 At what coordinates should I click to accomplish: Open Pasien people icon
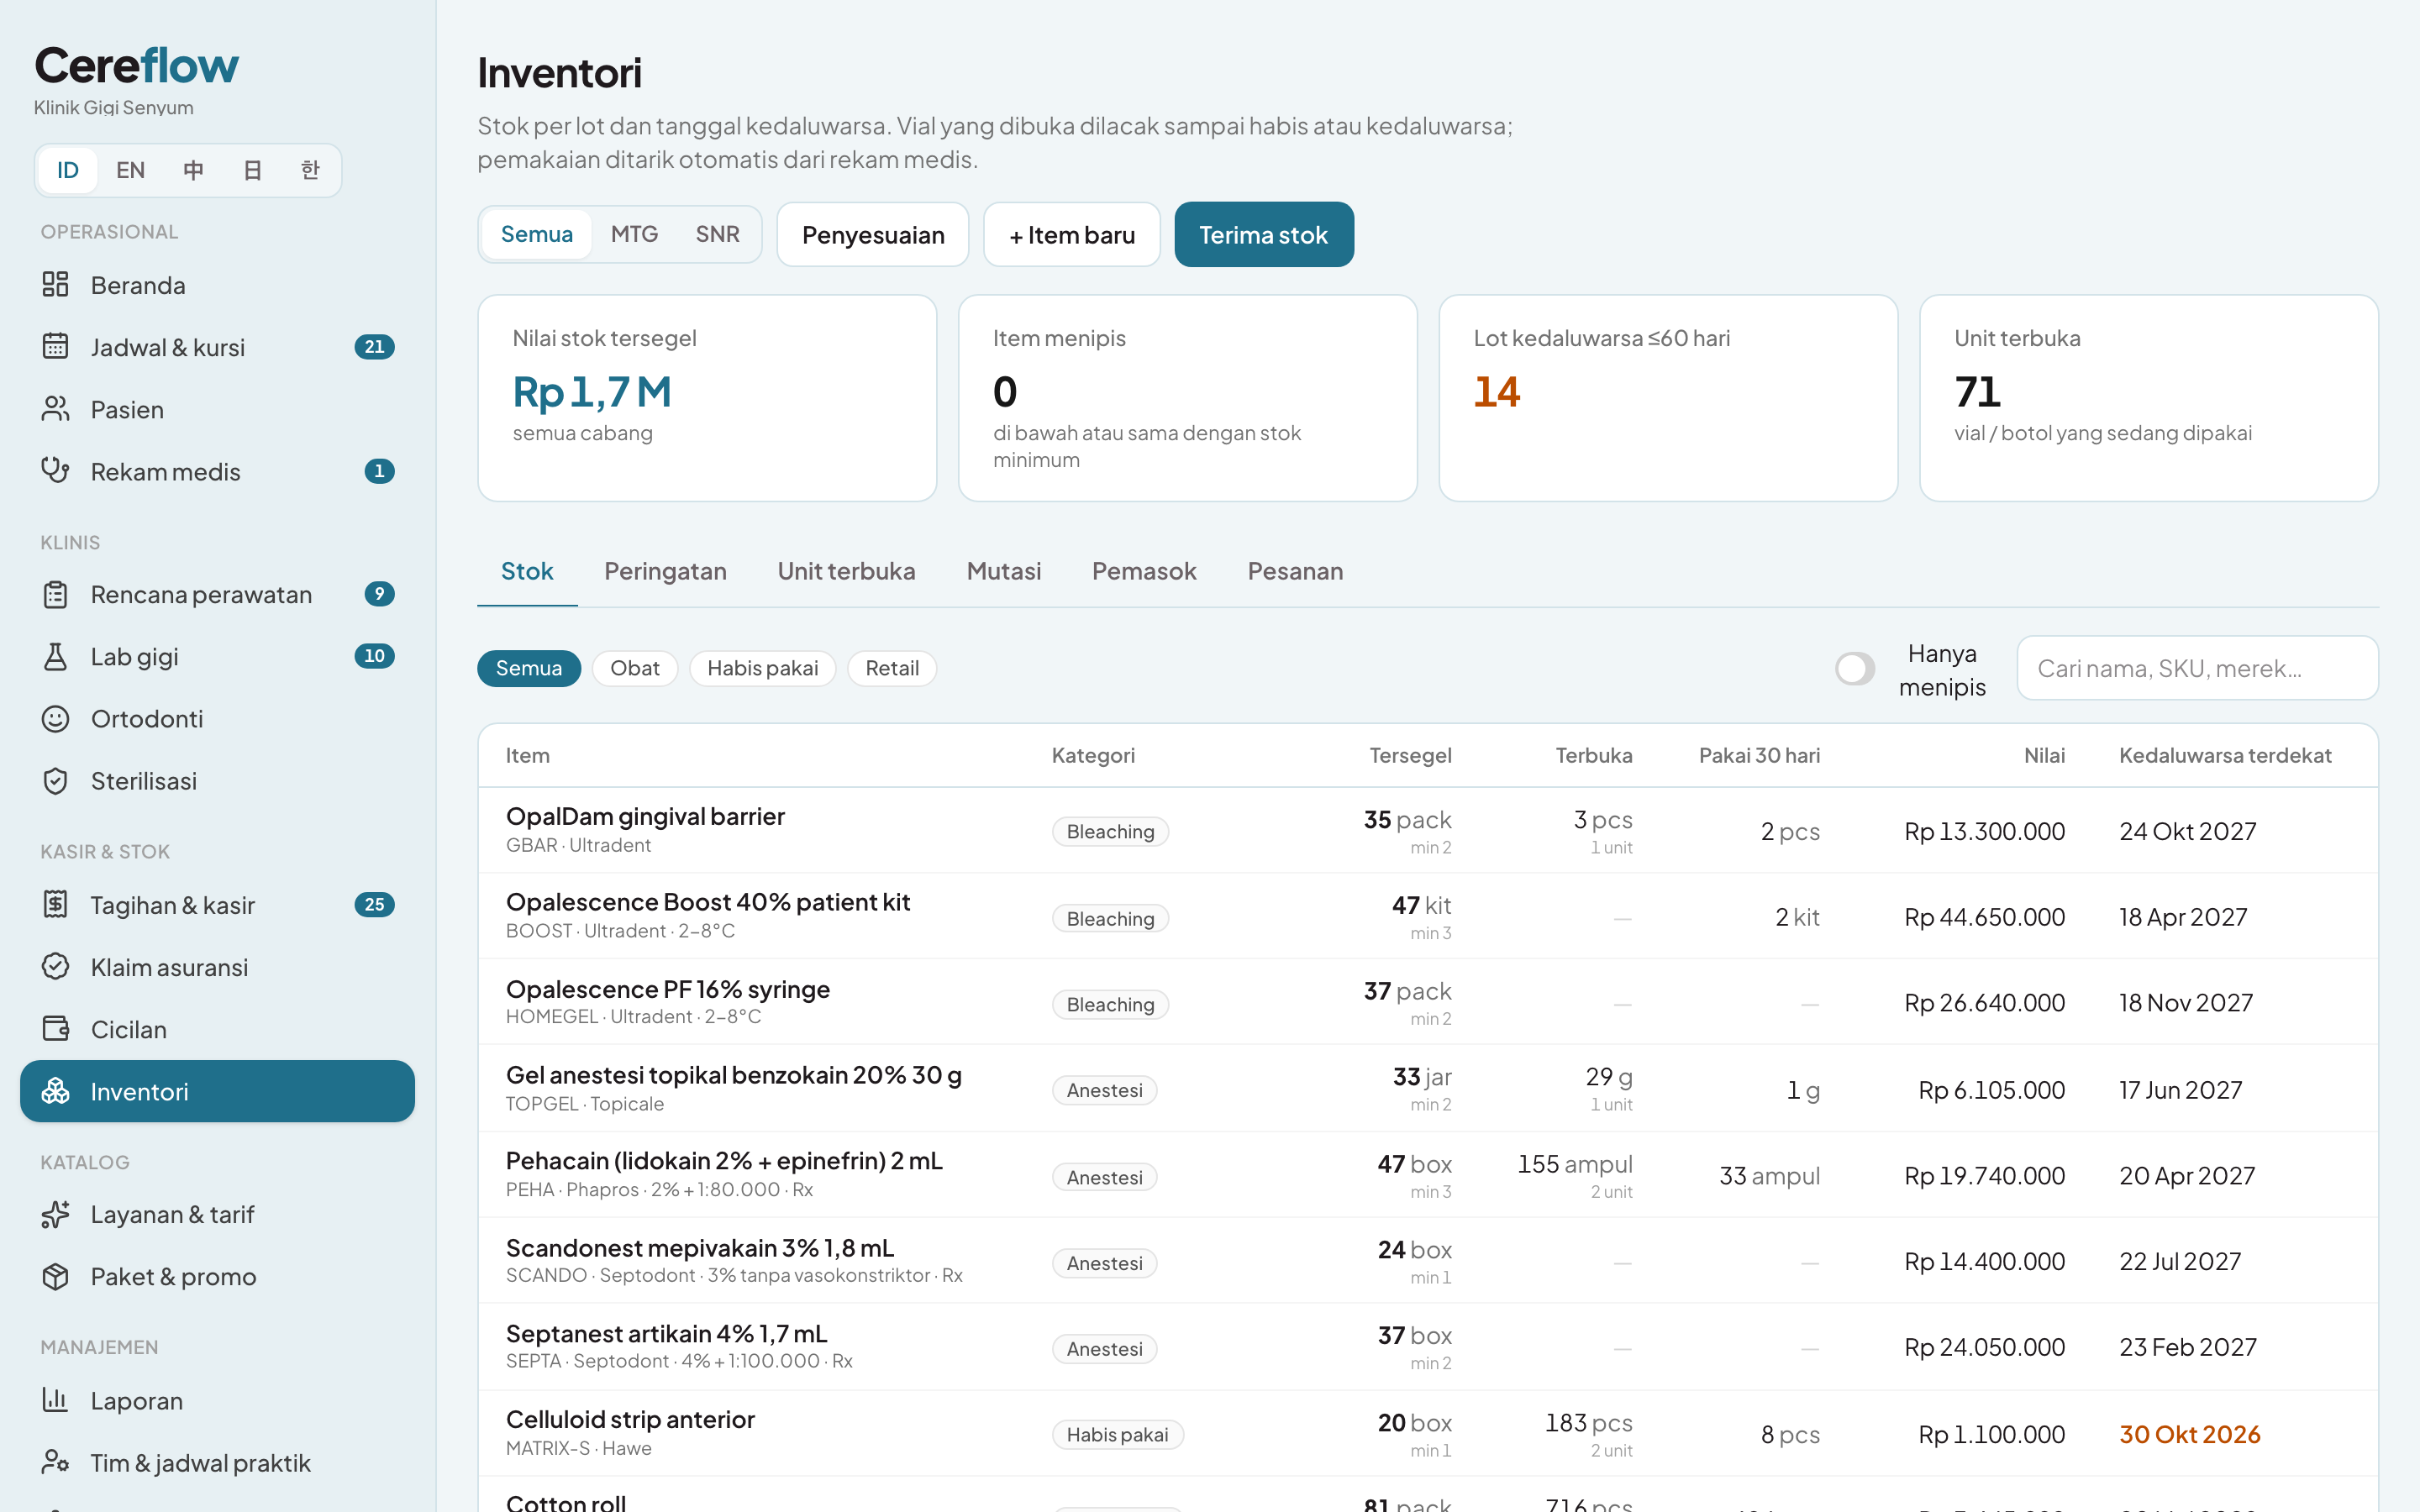(55, 409)
